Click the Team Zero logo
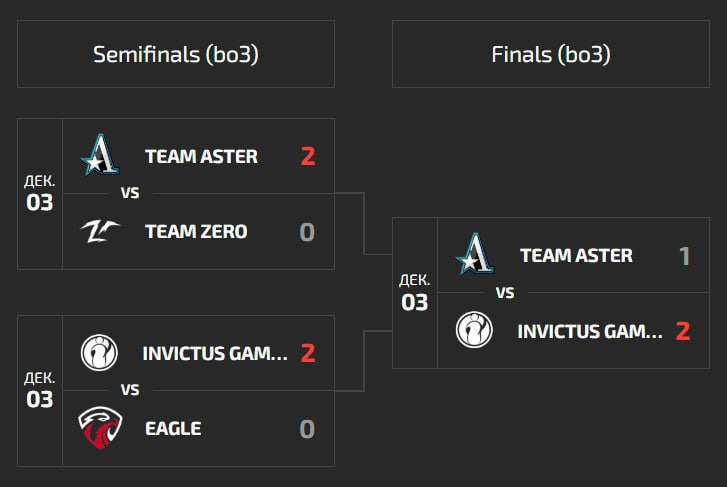The image size is (727, 487). (x=100, y=231)
